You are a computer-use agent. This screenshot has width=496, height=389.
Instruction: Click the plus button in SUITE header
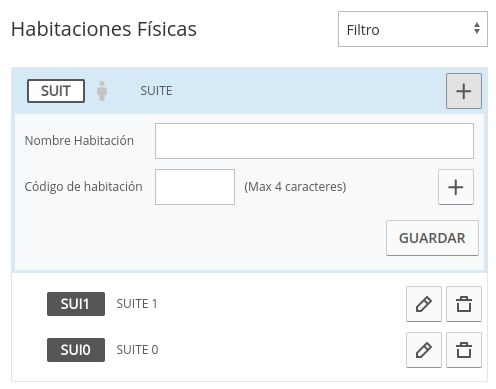click(464, 91)
